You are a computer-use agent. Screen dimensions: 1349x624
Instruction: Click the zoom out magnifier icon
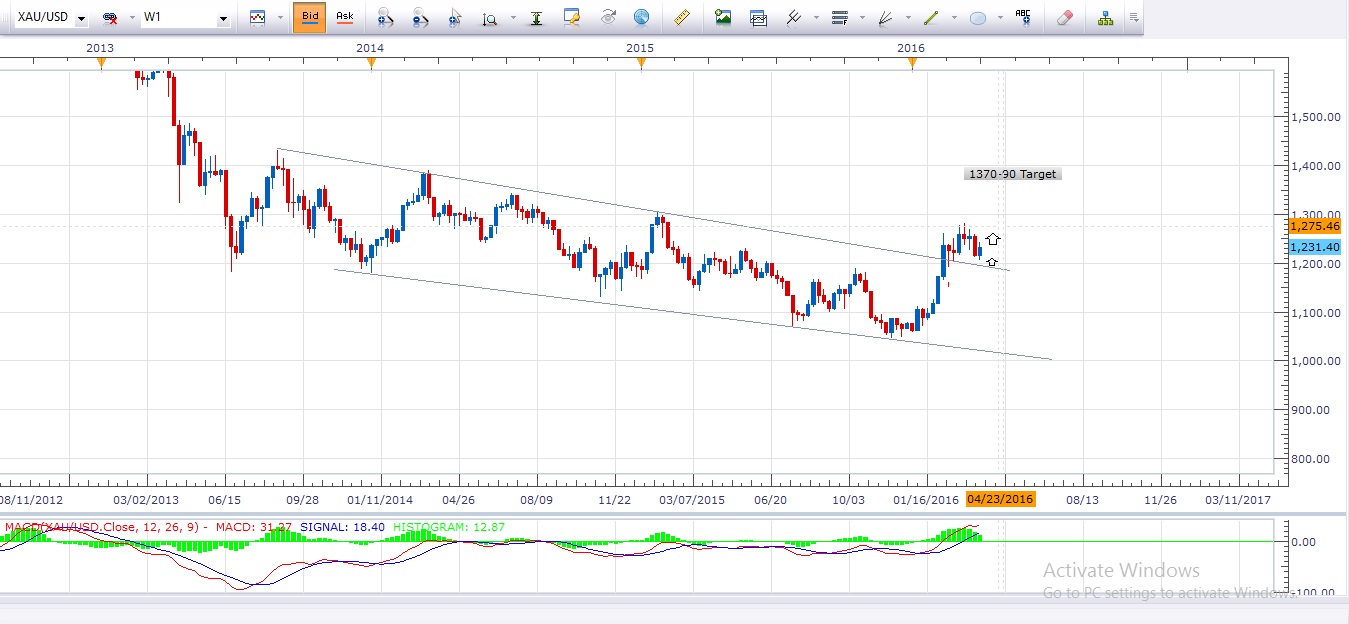pyautogui.click(x=420, y=18)
